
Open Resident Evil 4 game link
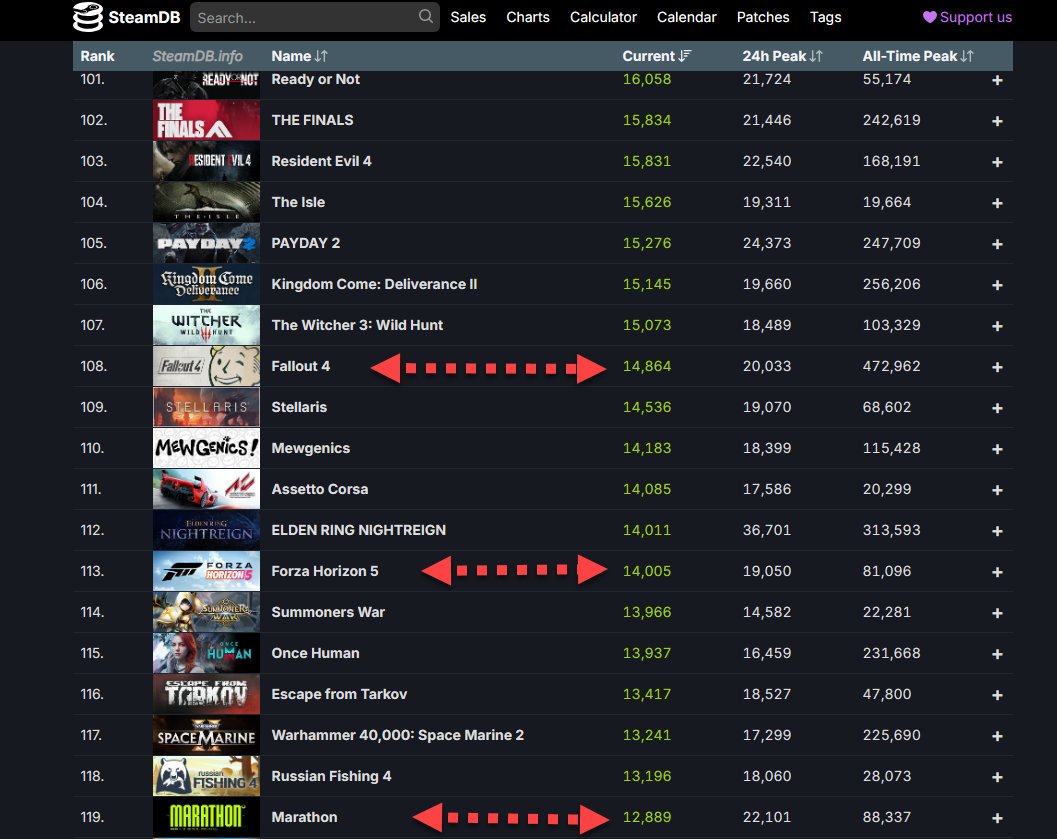tap(321, 161)
